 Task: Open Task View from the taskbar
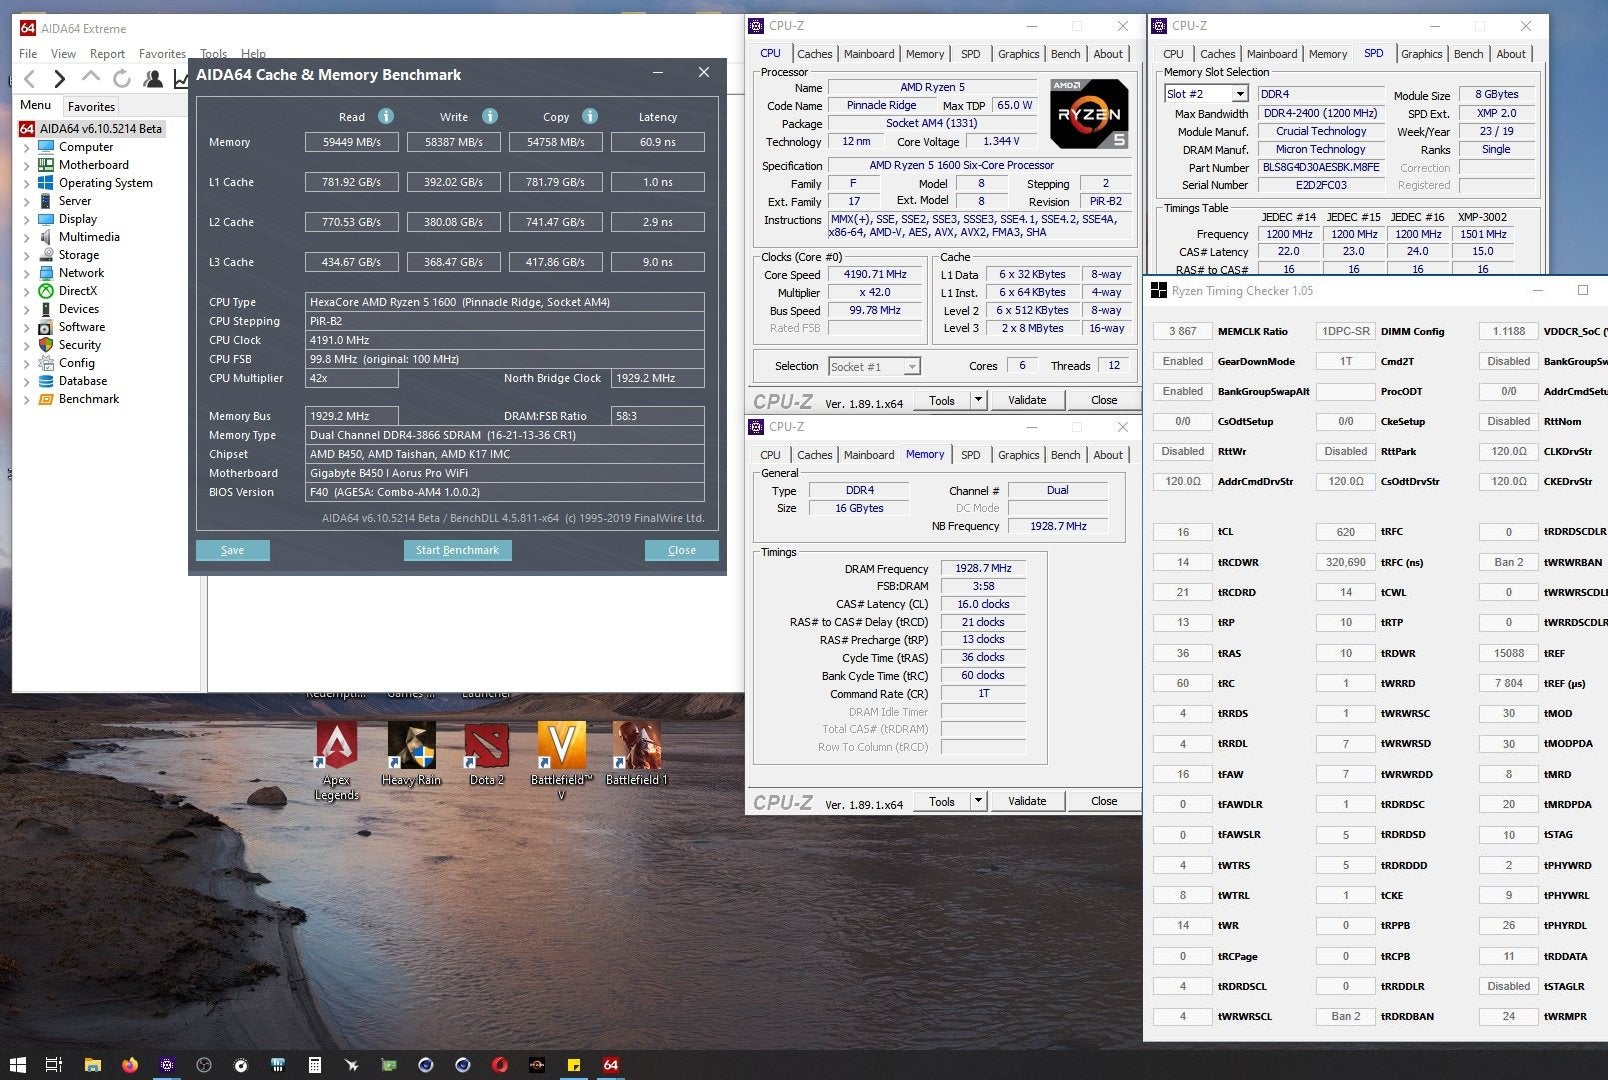coord(54,1065)
